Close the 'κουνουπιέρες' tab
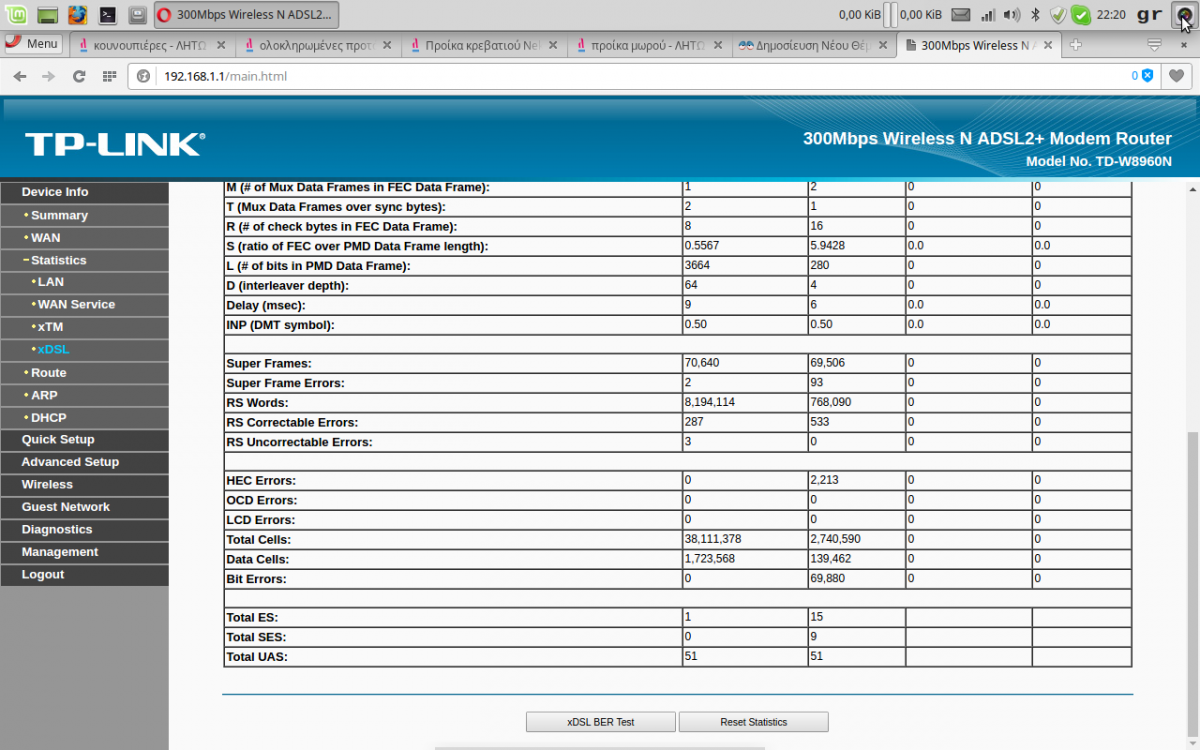Image resolution: width=1200 pixels, height=750 pixels. 220,45
